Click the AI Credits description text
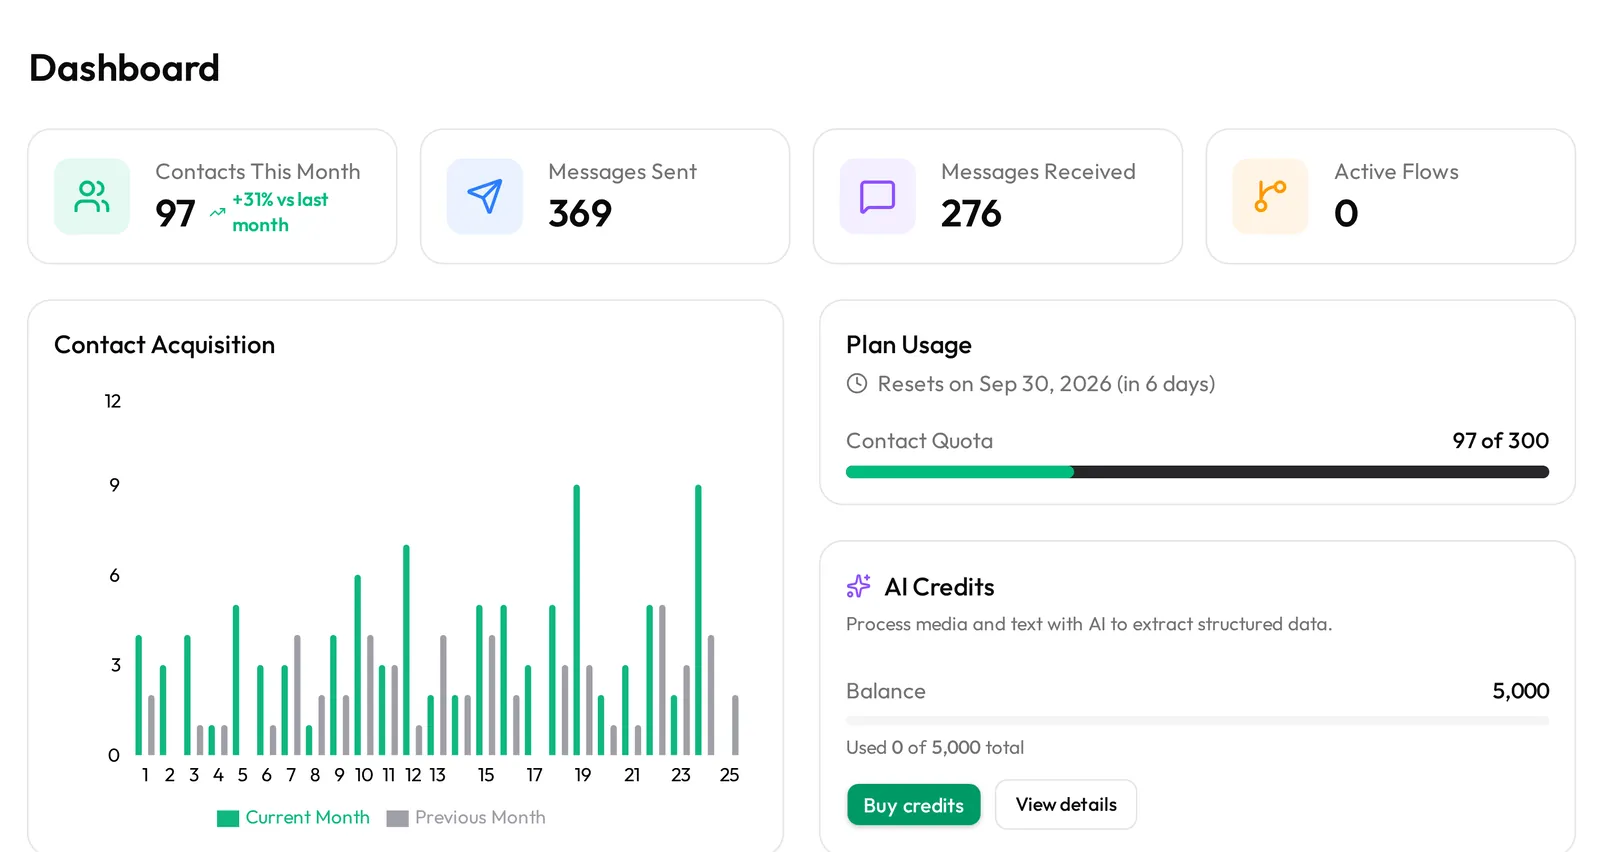The image size is (1600, 852). [1089, 624]
